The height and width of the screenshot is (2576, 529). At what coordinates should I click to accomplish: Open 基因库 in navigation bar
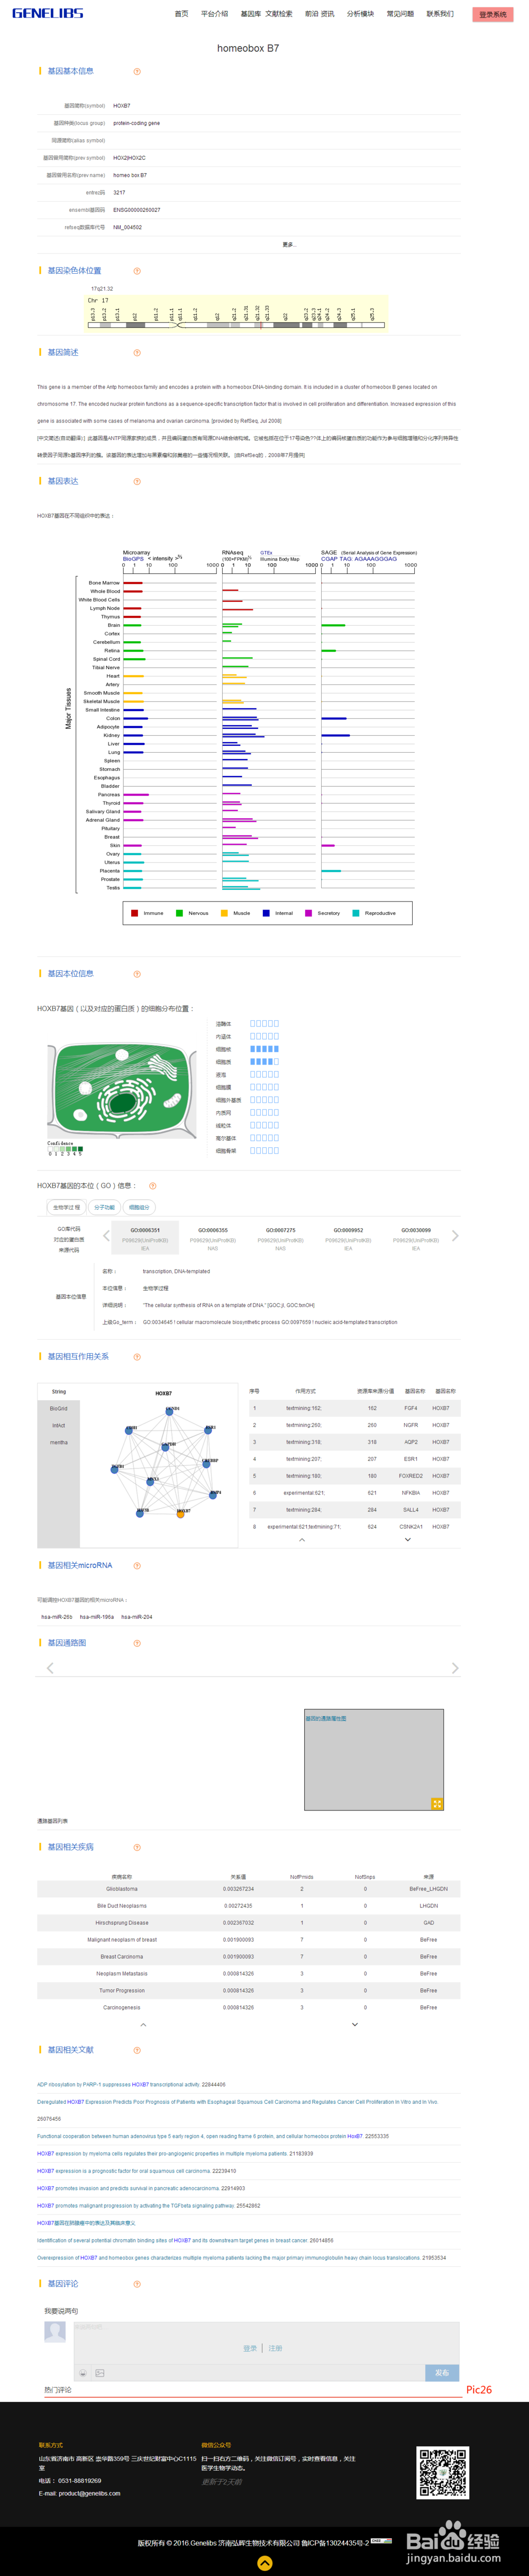(x=251, y=14)
